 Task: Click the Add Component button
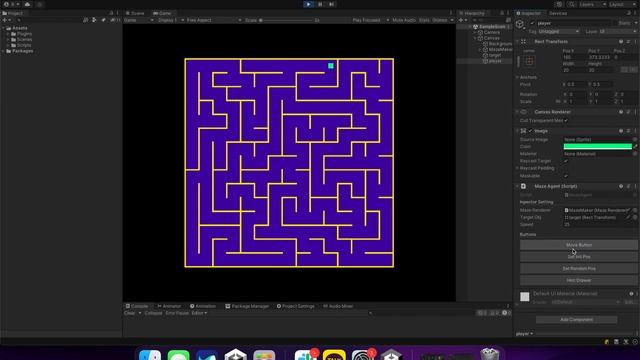(x=576, y=320)
